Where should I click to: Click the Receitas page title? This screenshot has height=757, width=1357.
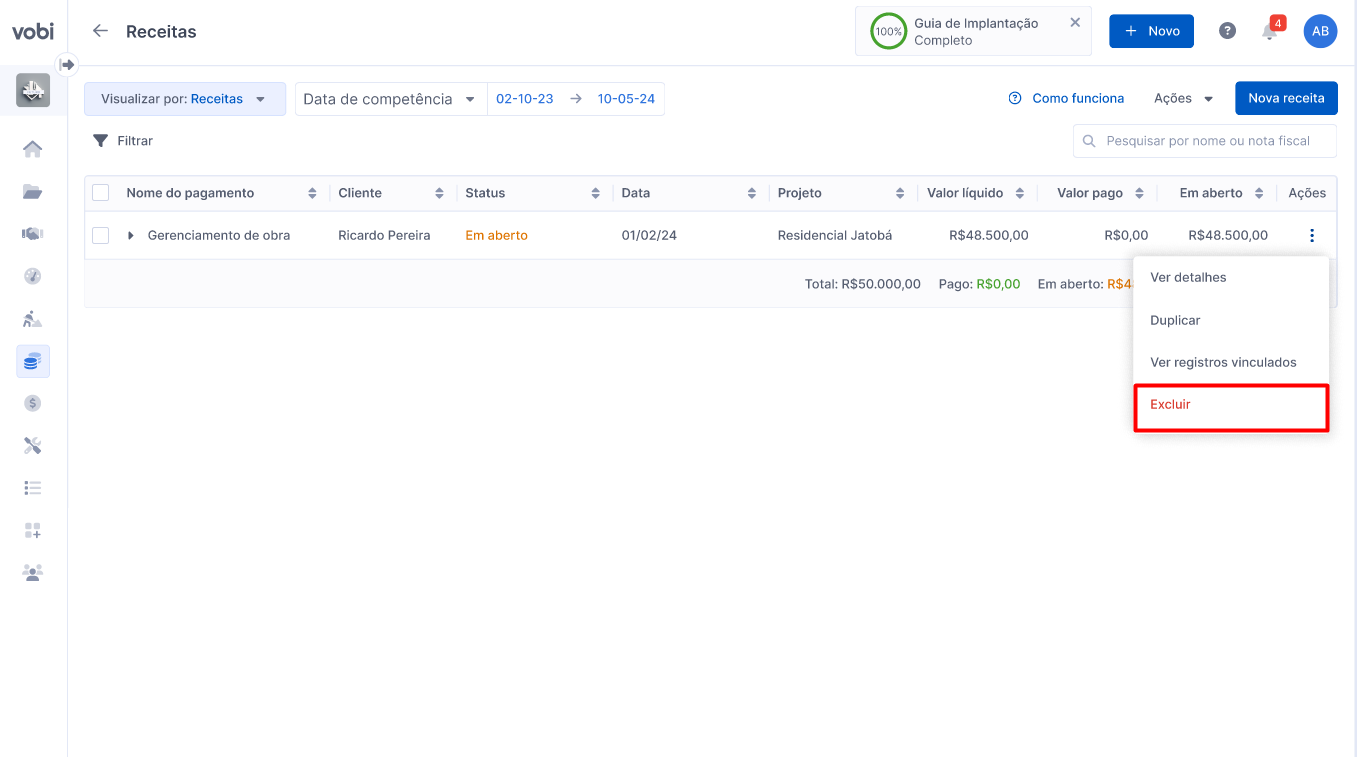[161, 32]
